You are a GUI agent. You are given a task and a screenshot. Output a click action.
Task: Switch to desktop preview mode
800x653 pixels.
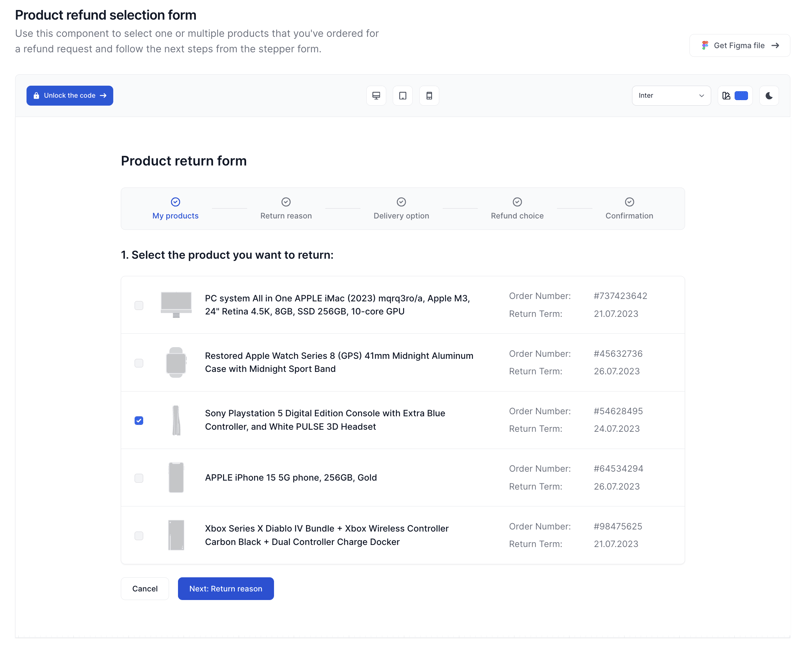coord(376,95)
